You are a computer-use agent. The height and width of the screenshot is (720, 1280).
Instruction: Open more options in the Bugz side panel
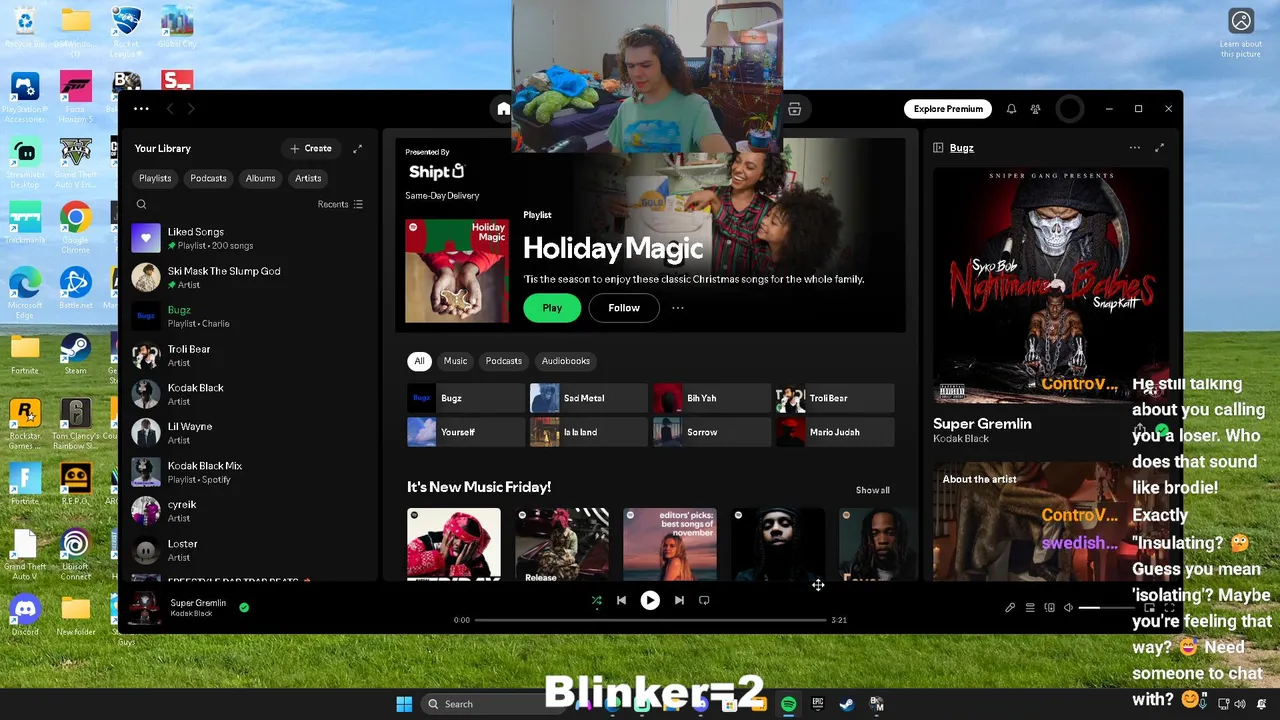pos(1135,148)
